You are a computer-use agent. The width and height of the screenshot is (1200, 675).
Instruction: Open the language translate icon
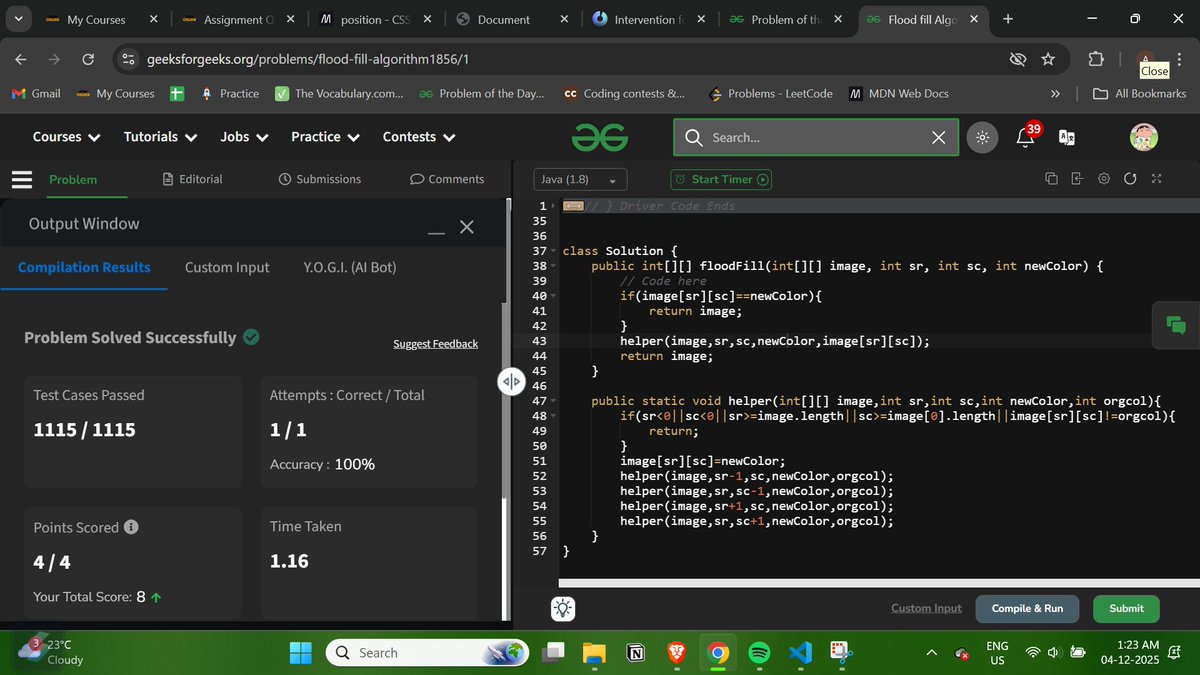[x=1067, y=138]
